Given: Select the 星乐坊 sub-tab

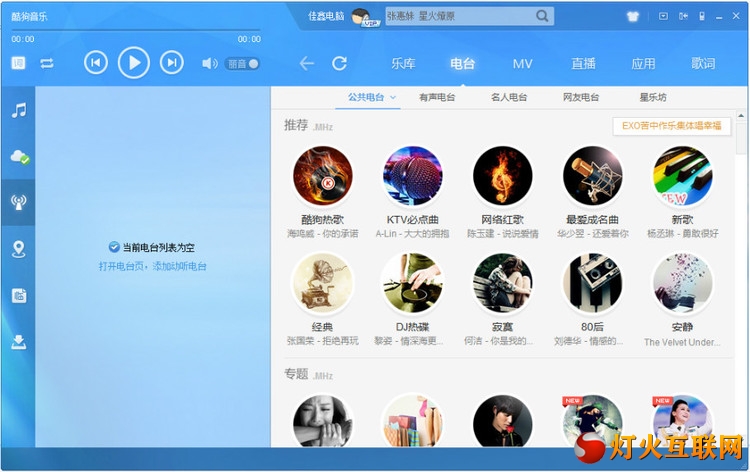Looking at the screenshot, I should point(653,98).
